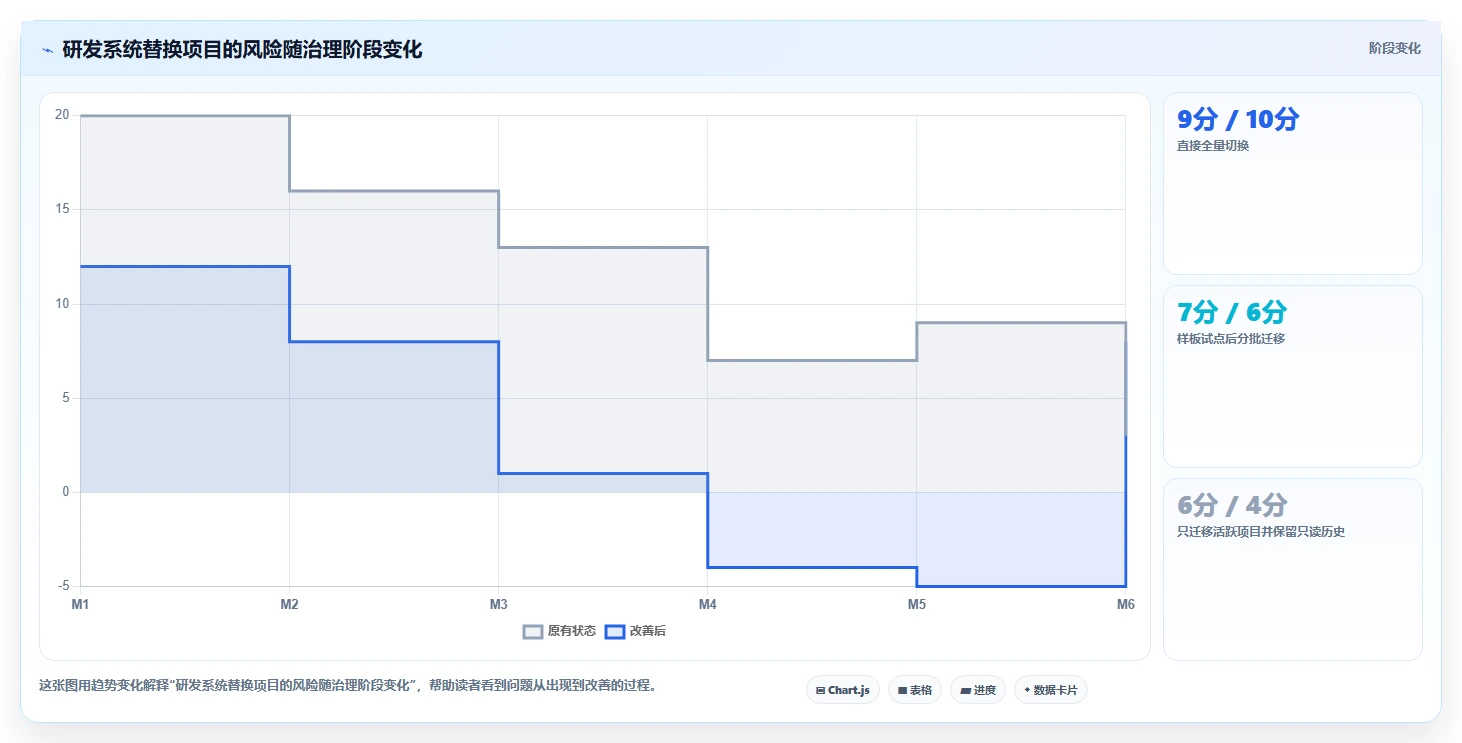The width and height of the screenshot is (1462, 743).
Task: Click the M1 x-axis label
Action: tap(80, 604)
